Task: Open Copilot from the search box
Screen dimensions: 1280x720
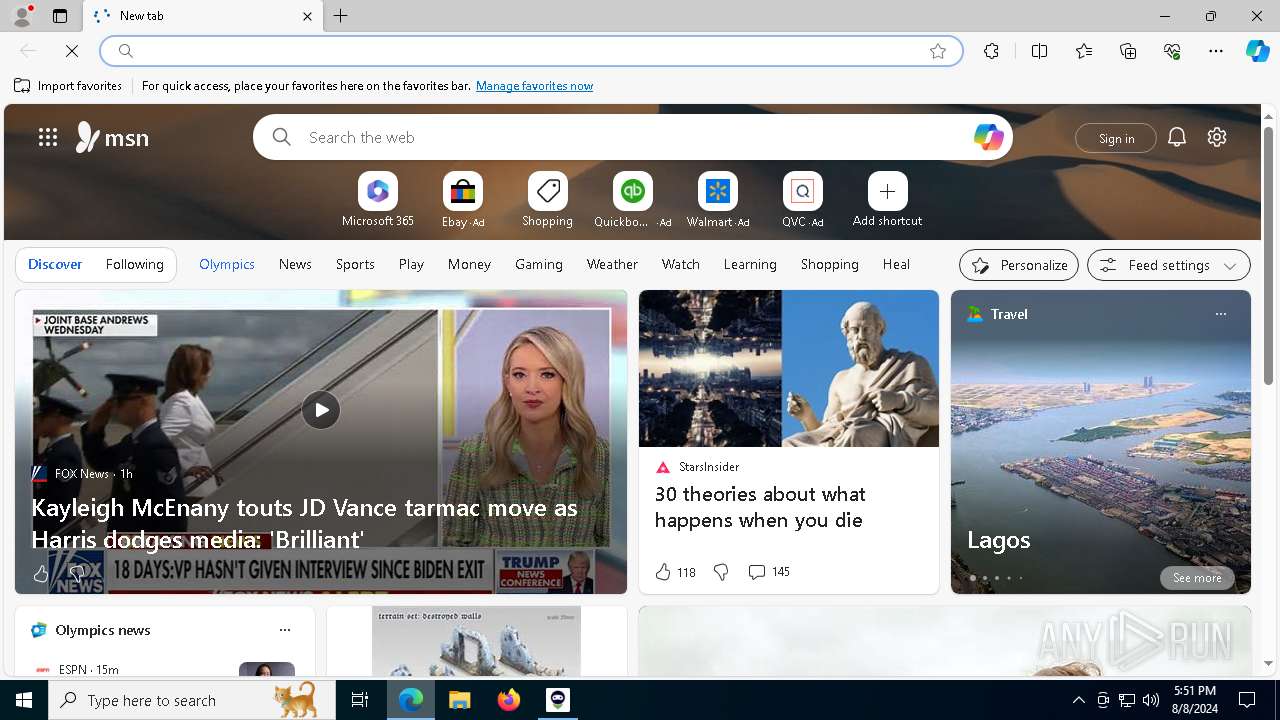Action: 988,137
